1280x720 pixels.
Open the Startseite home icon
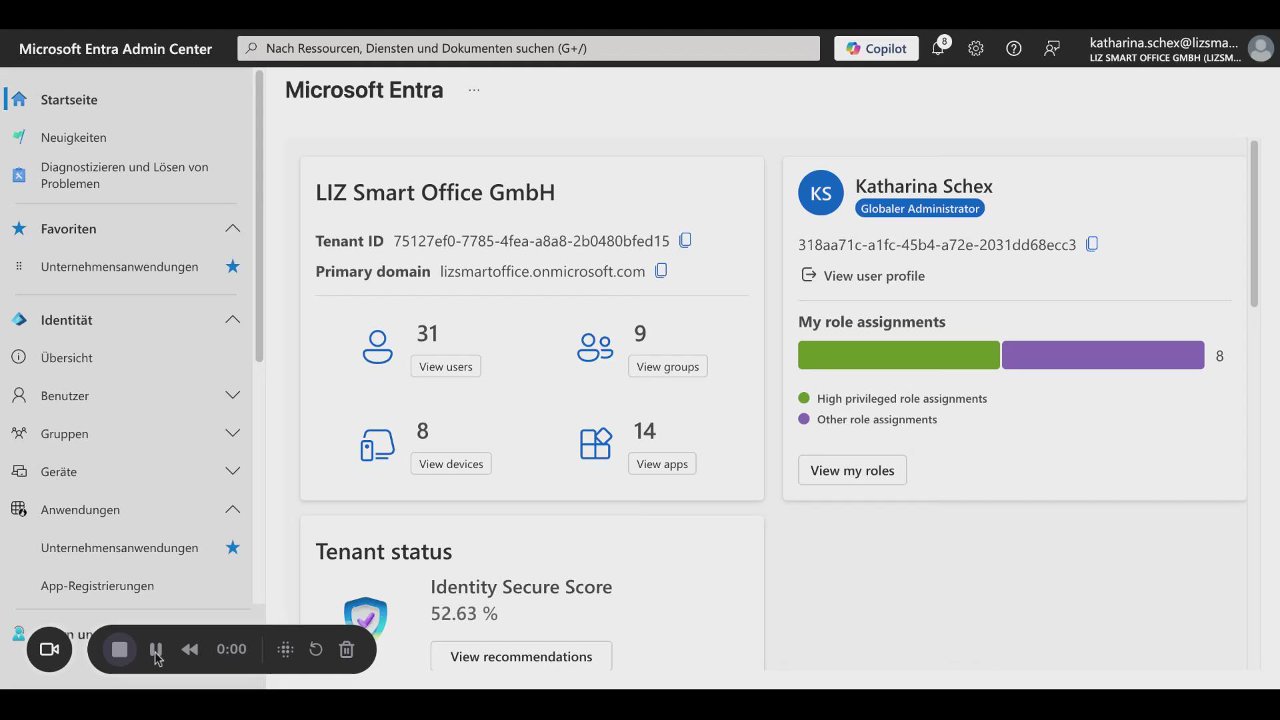19,99
